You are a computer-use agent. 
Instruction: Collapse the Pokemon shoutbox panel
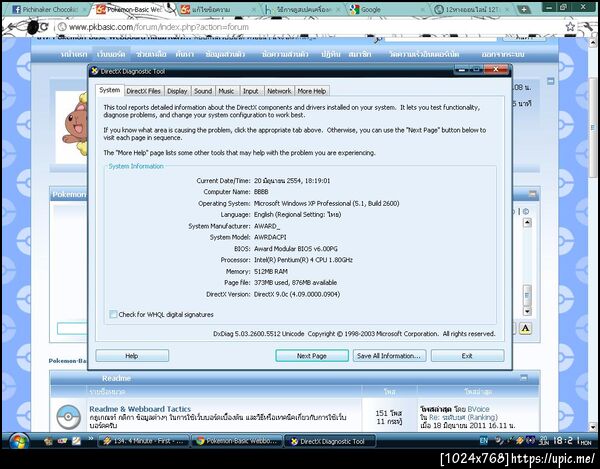[533, 194]
